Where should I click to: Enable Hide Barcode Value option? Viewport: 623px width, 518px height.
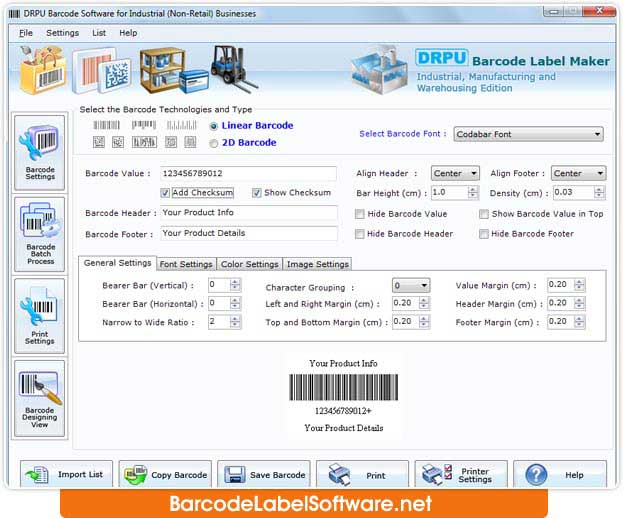pos(360,214)
